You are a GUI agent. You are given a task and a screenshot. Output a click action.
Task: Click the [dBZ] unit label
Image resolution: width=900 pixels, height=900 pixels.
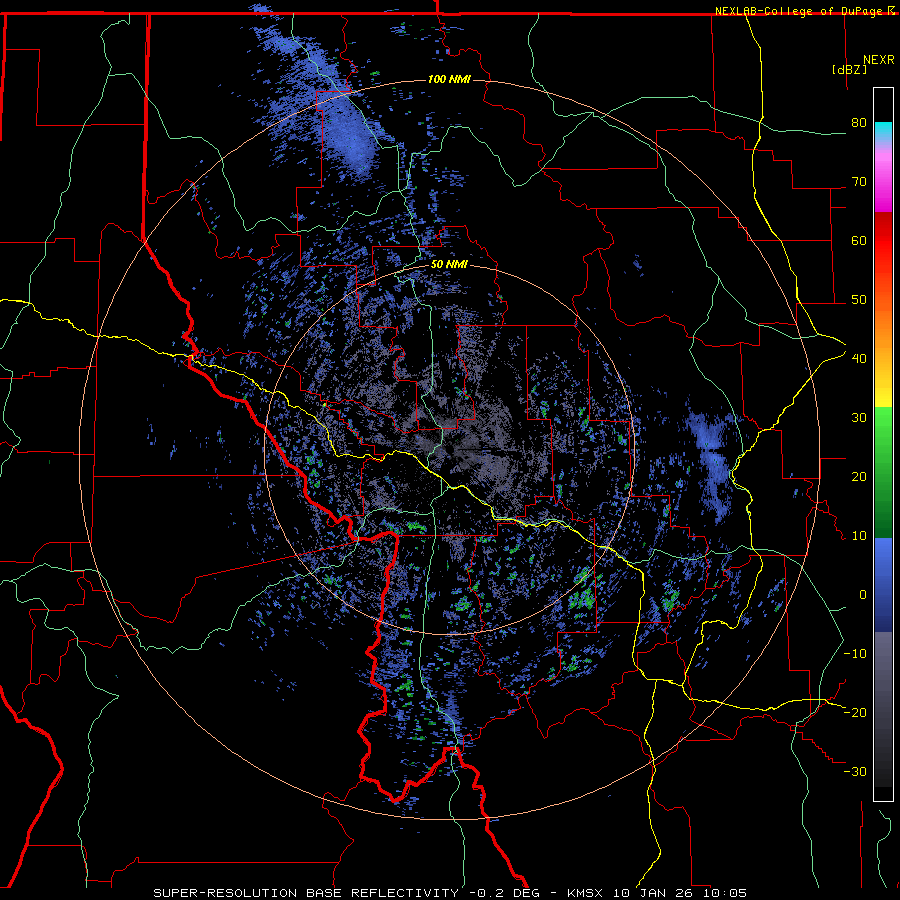(849, 69)
